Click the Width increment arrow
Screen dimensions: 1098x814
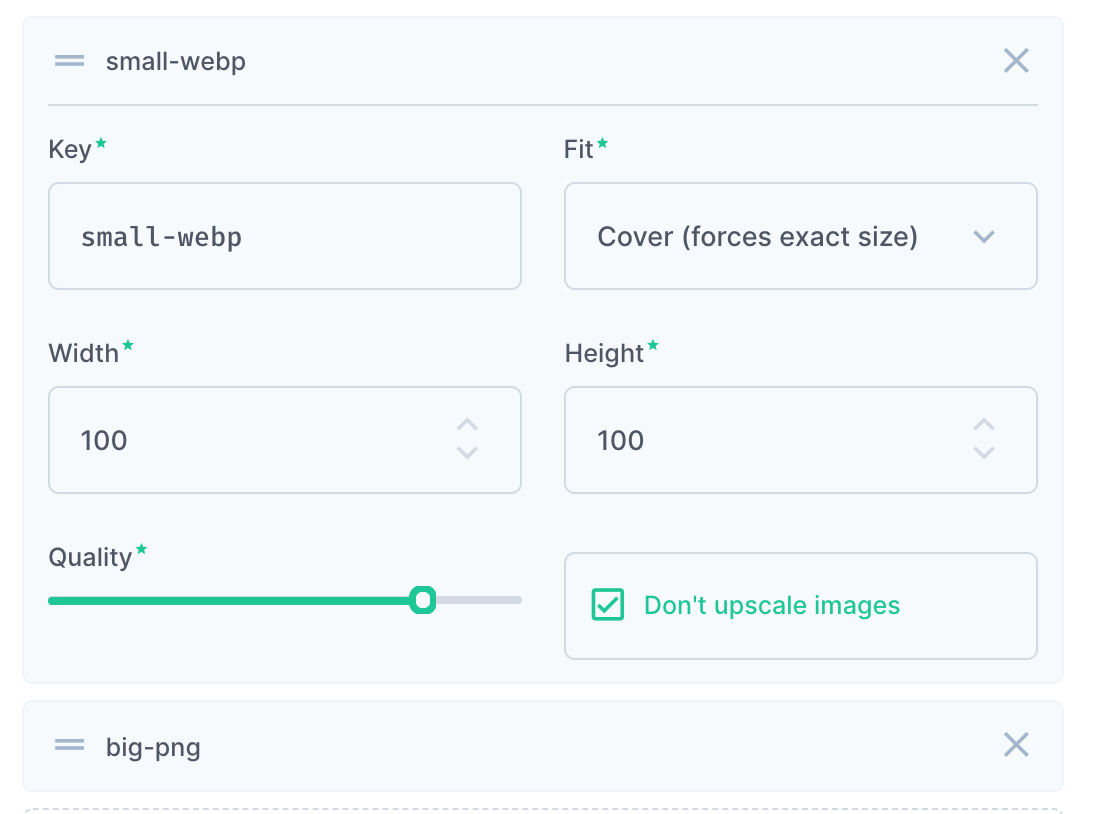(x=466, y=424)
